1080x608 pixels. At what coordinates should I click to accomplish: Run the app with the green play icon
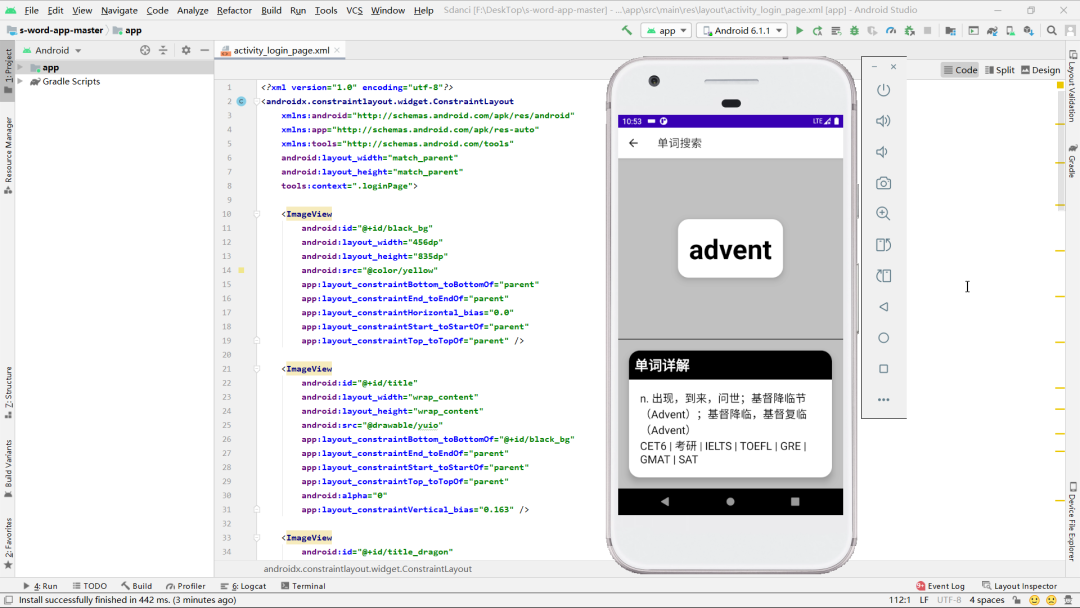pyautogui.click(x=799, y=30)
